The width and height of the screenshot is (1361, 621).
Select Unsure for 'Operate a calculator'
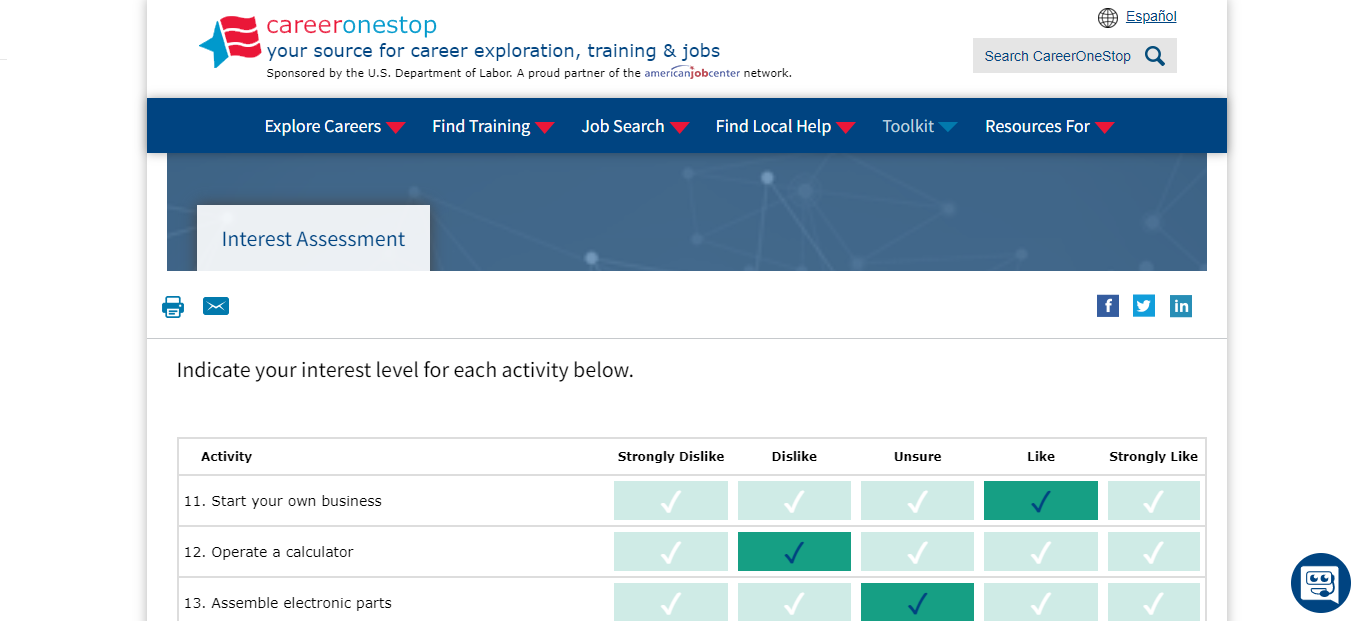pos(917,552)
